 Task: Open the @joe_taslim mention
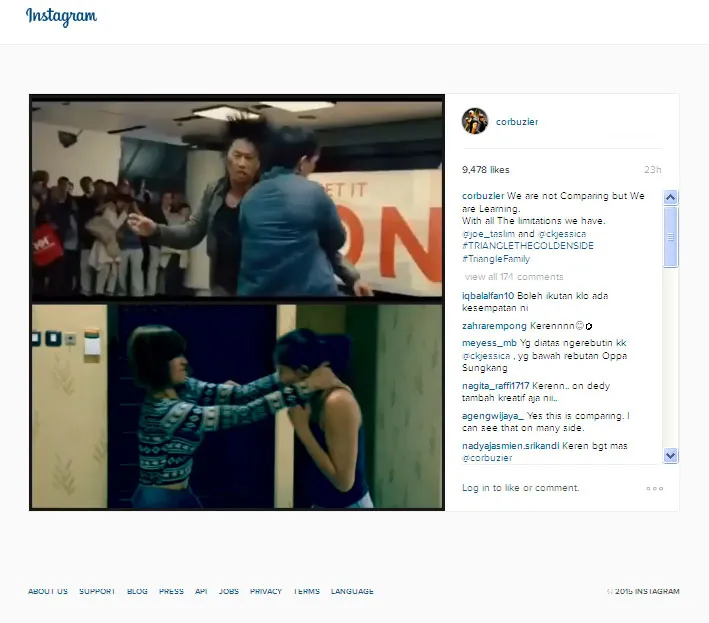coord(488,234)
